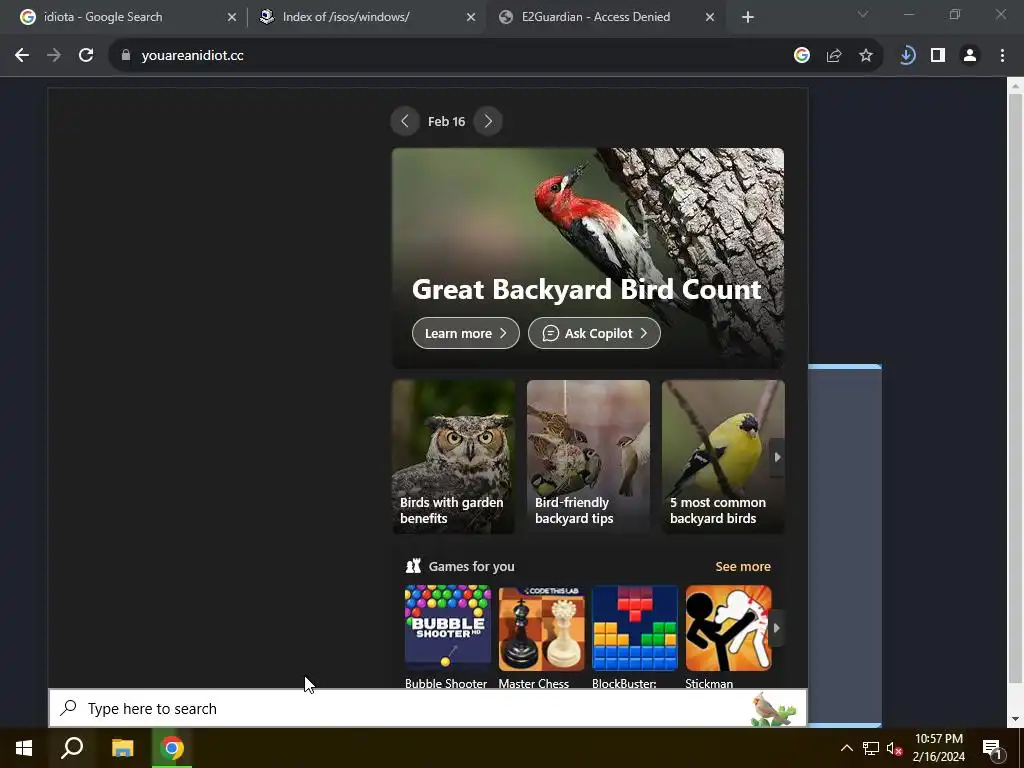
Task: Open File Explorer from taskbar
Action: click(x=122, y=748)
